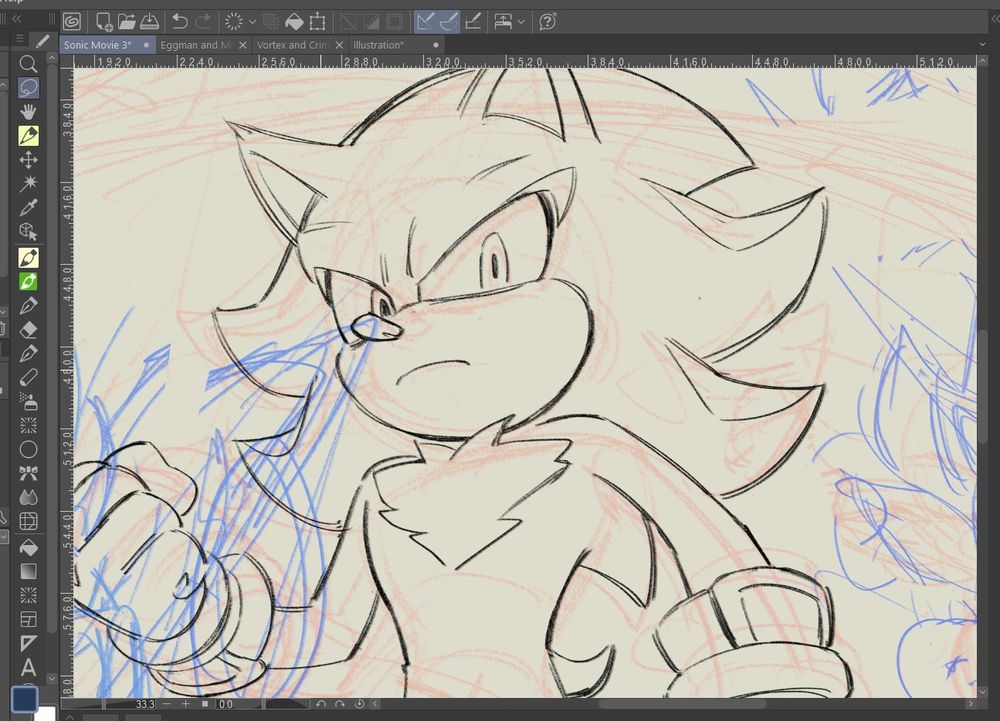Screen dimensions: 1000x721
Task: Select the Hand move-canvas tool
Action: pos(28,112)
